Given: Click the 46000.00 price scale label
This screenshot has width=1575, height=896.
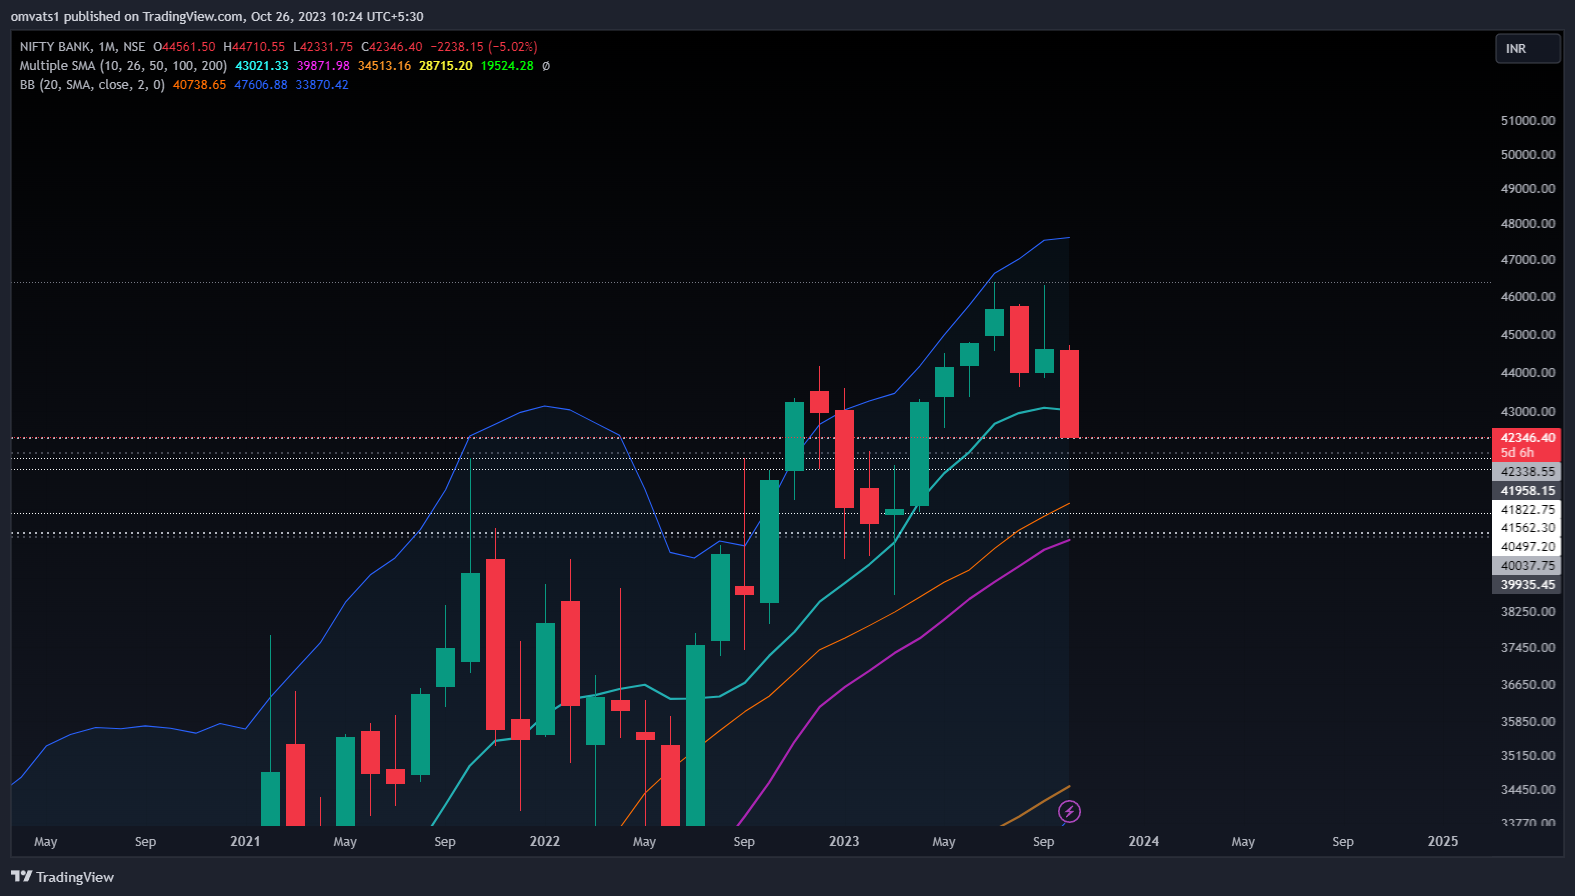Looking at the screenshot, I should click(1528, 297).
